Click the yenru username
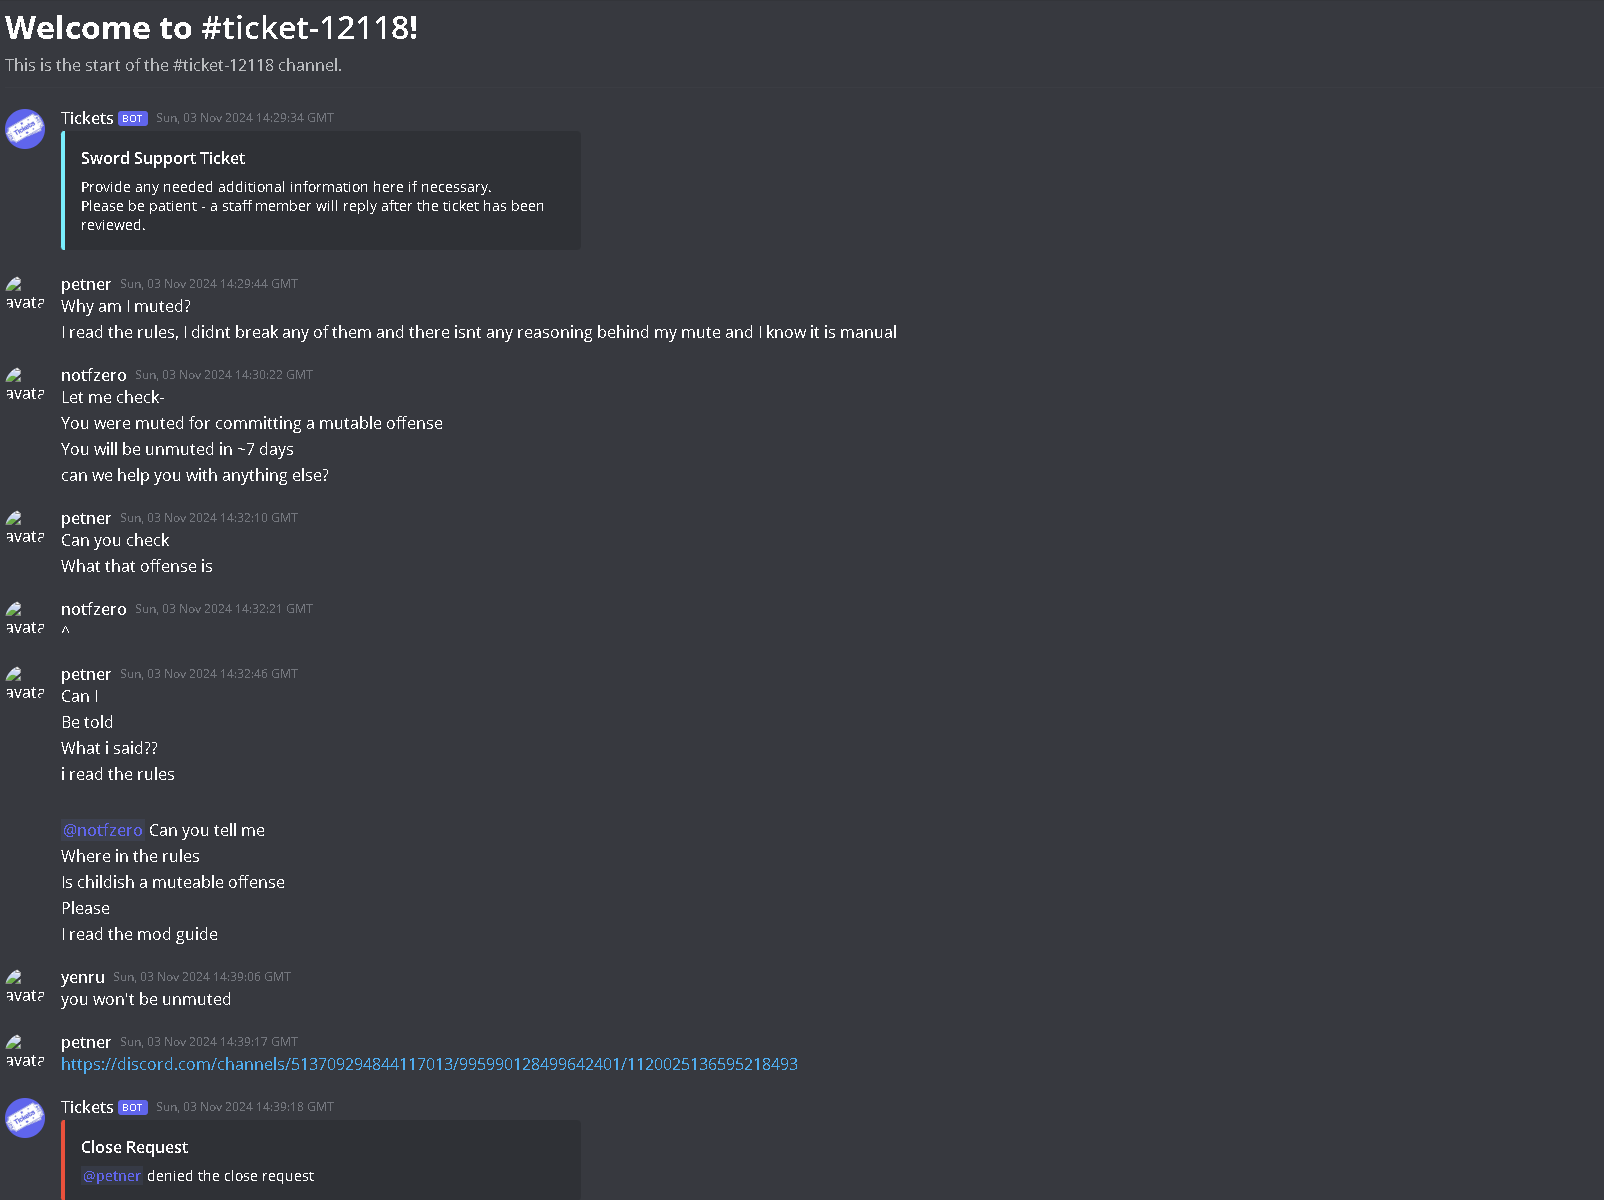This screenshot has height=1200, width=1604. [83, 977]
